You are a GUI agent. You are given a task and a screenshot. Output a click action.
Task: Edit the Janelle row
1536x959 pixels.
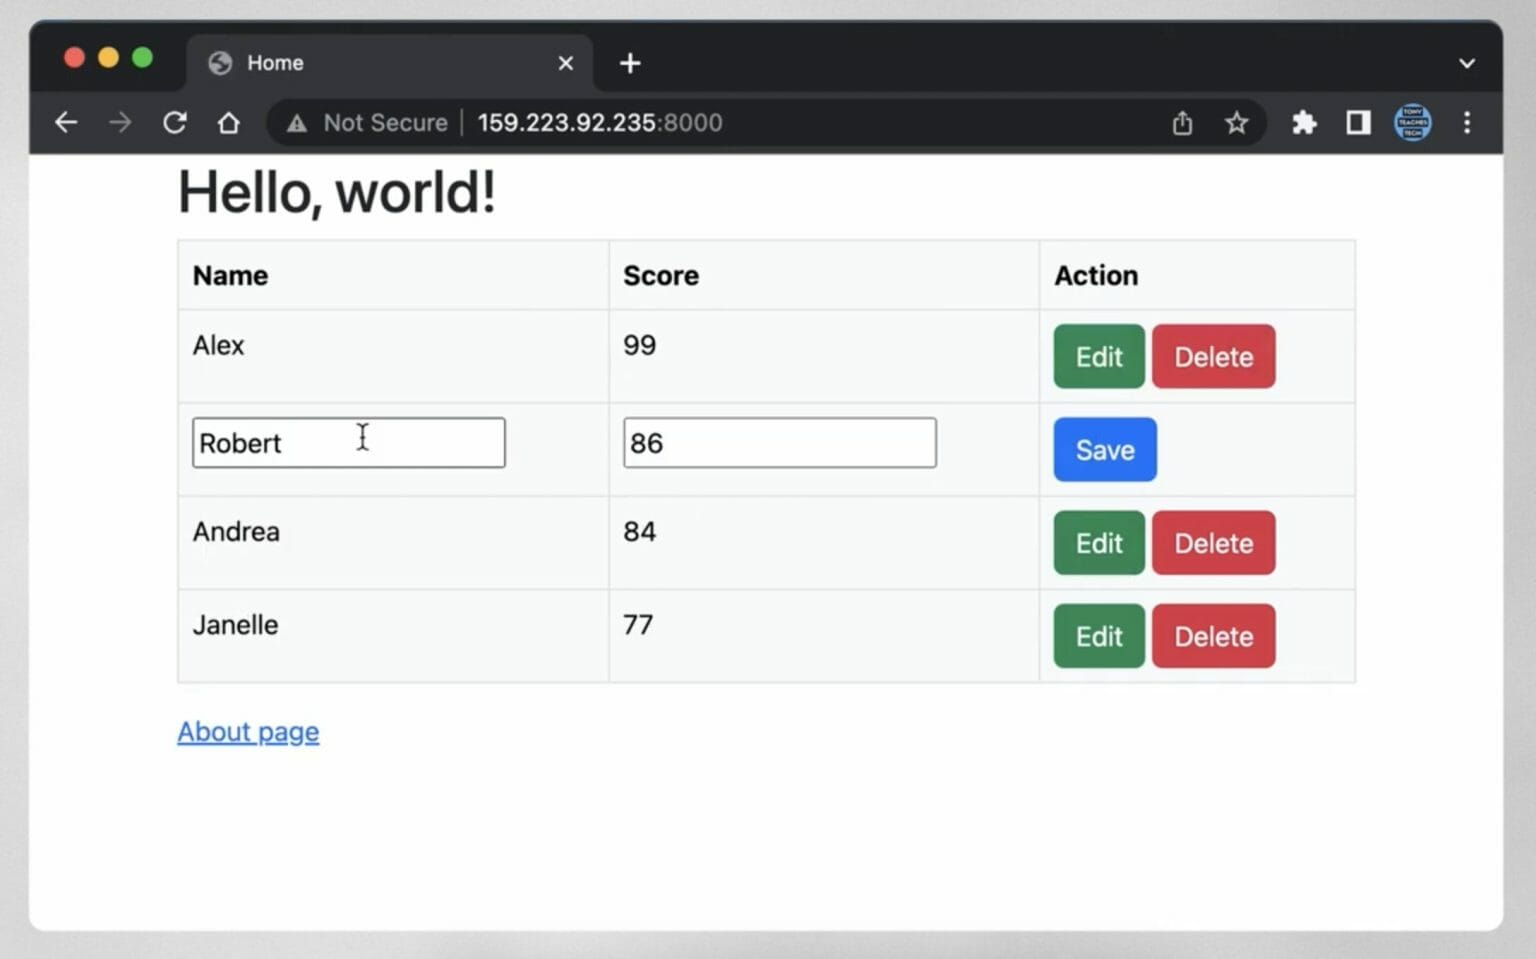pyautogui.click(x=1099, y=636)
